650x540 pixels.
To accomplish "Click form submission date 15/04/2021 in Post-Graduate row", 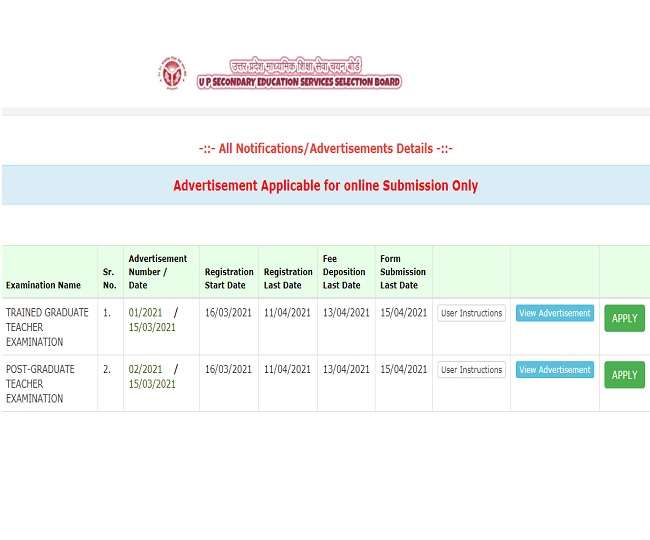I will click(404, 369).
